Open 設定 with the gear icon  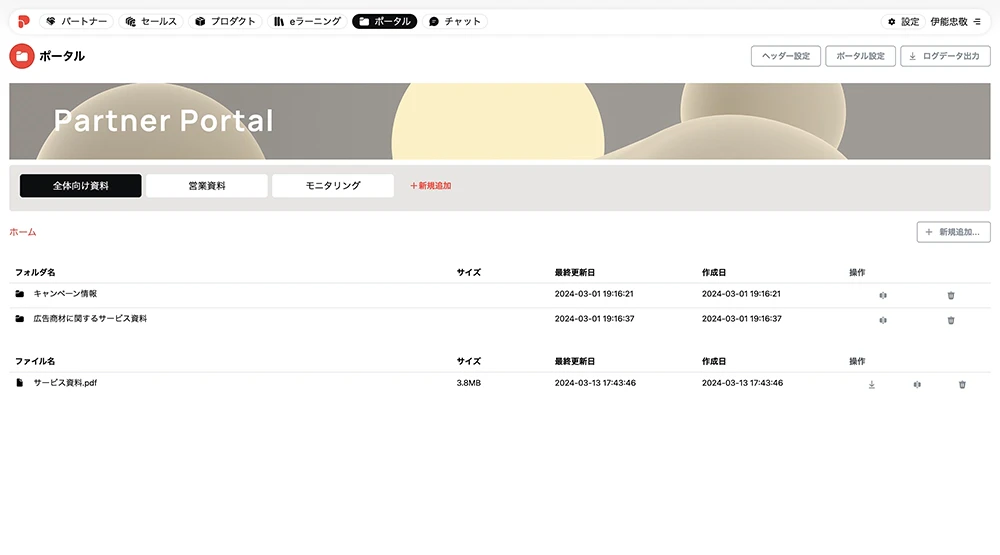904,21
